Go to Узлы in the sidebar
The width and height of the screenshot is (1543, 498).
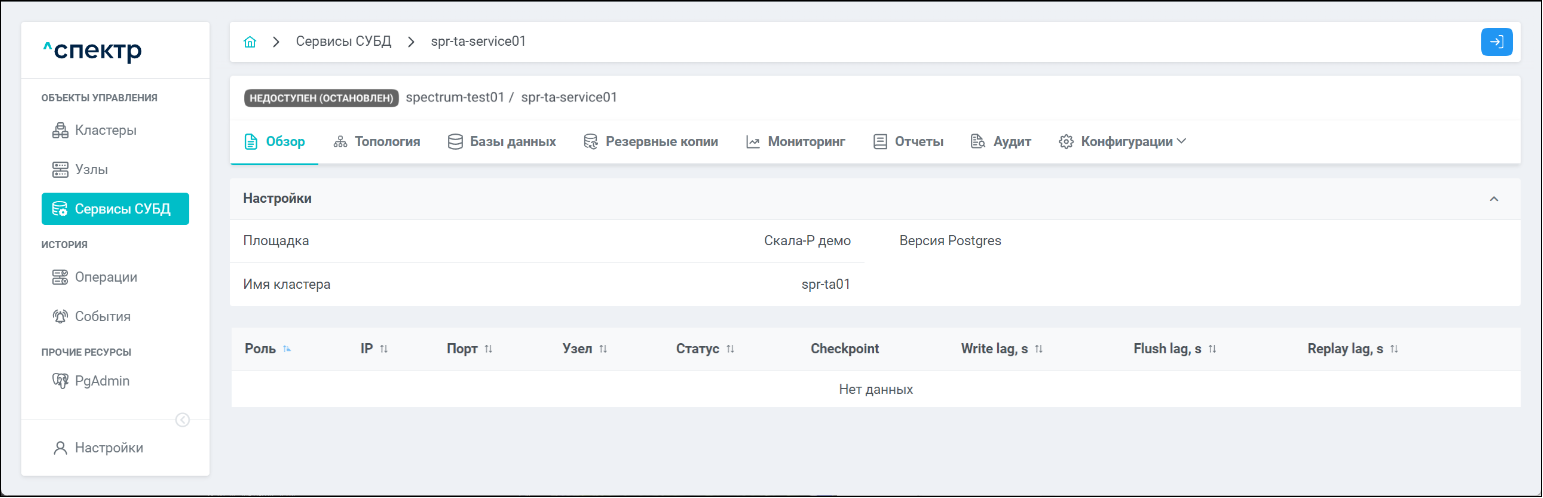point(91,170)
